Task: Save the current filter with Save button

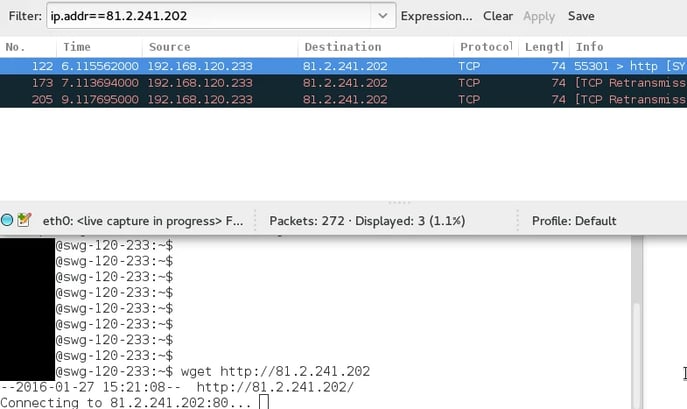Action: (581, 16)
